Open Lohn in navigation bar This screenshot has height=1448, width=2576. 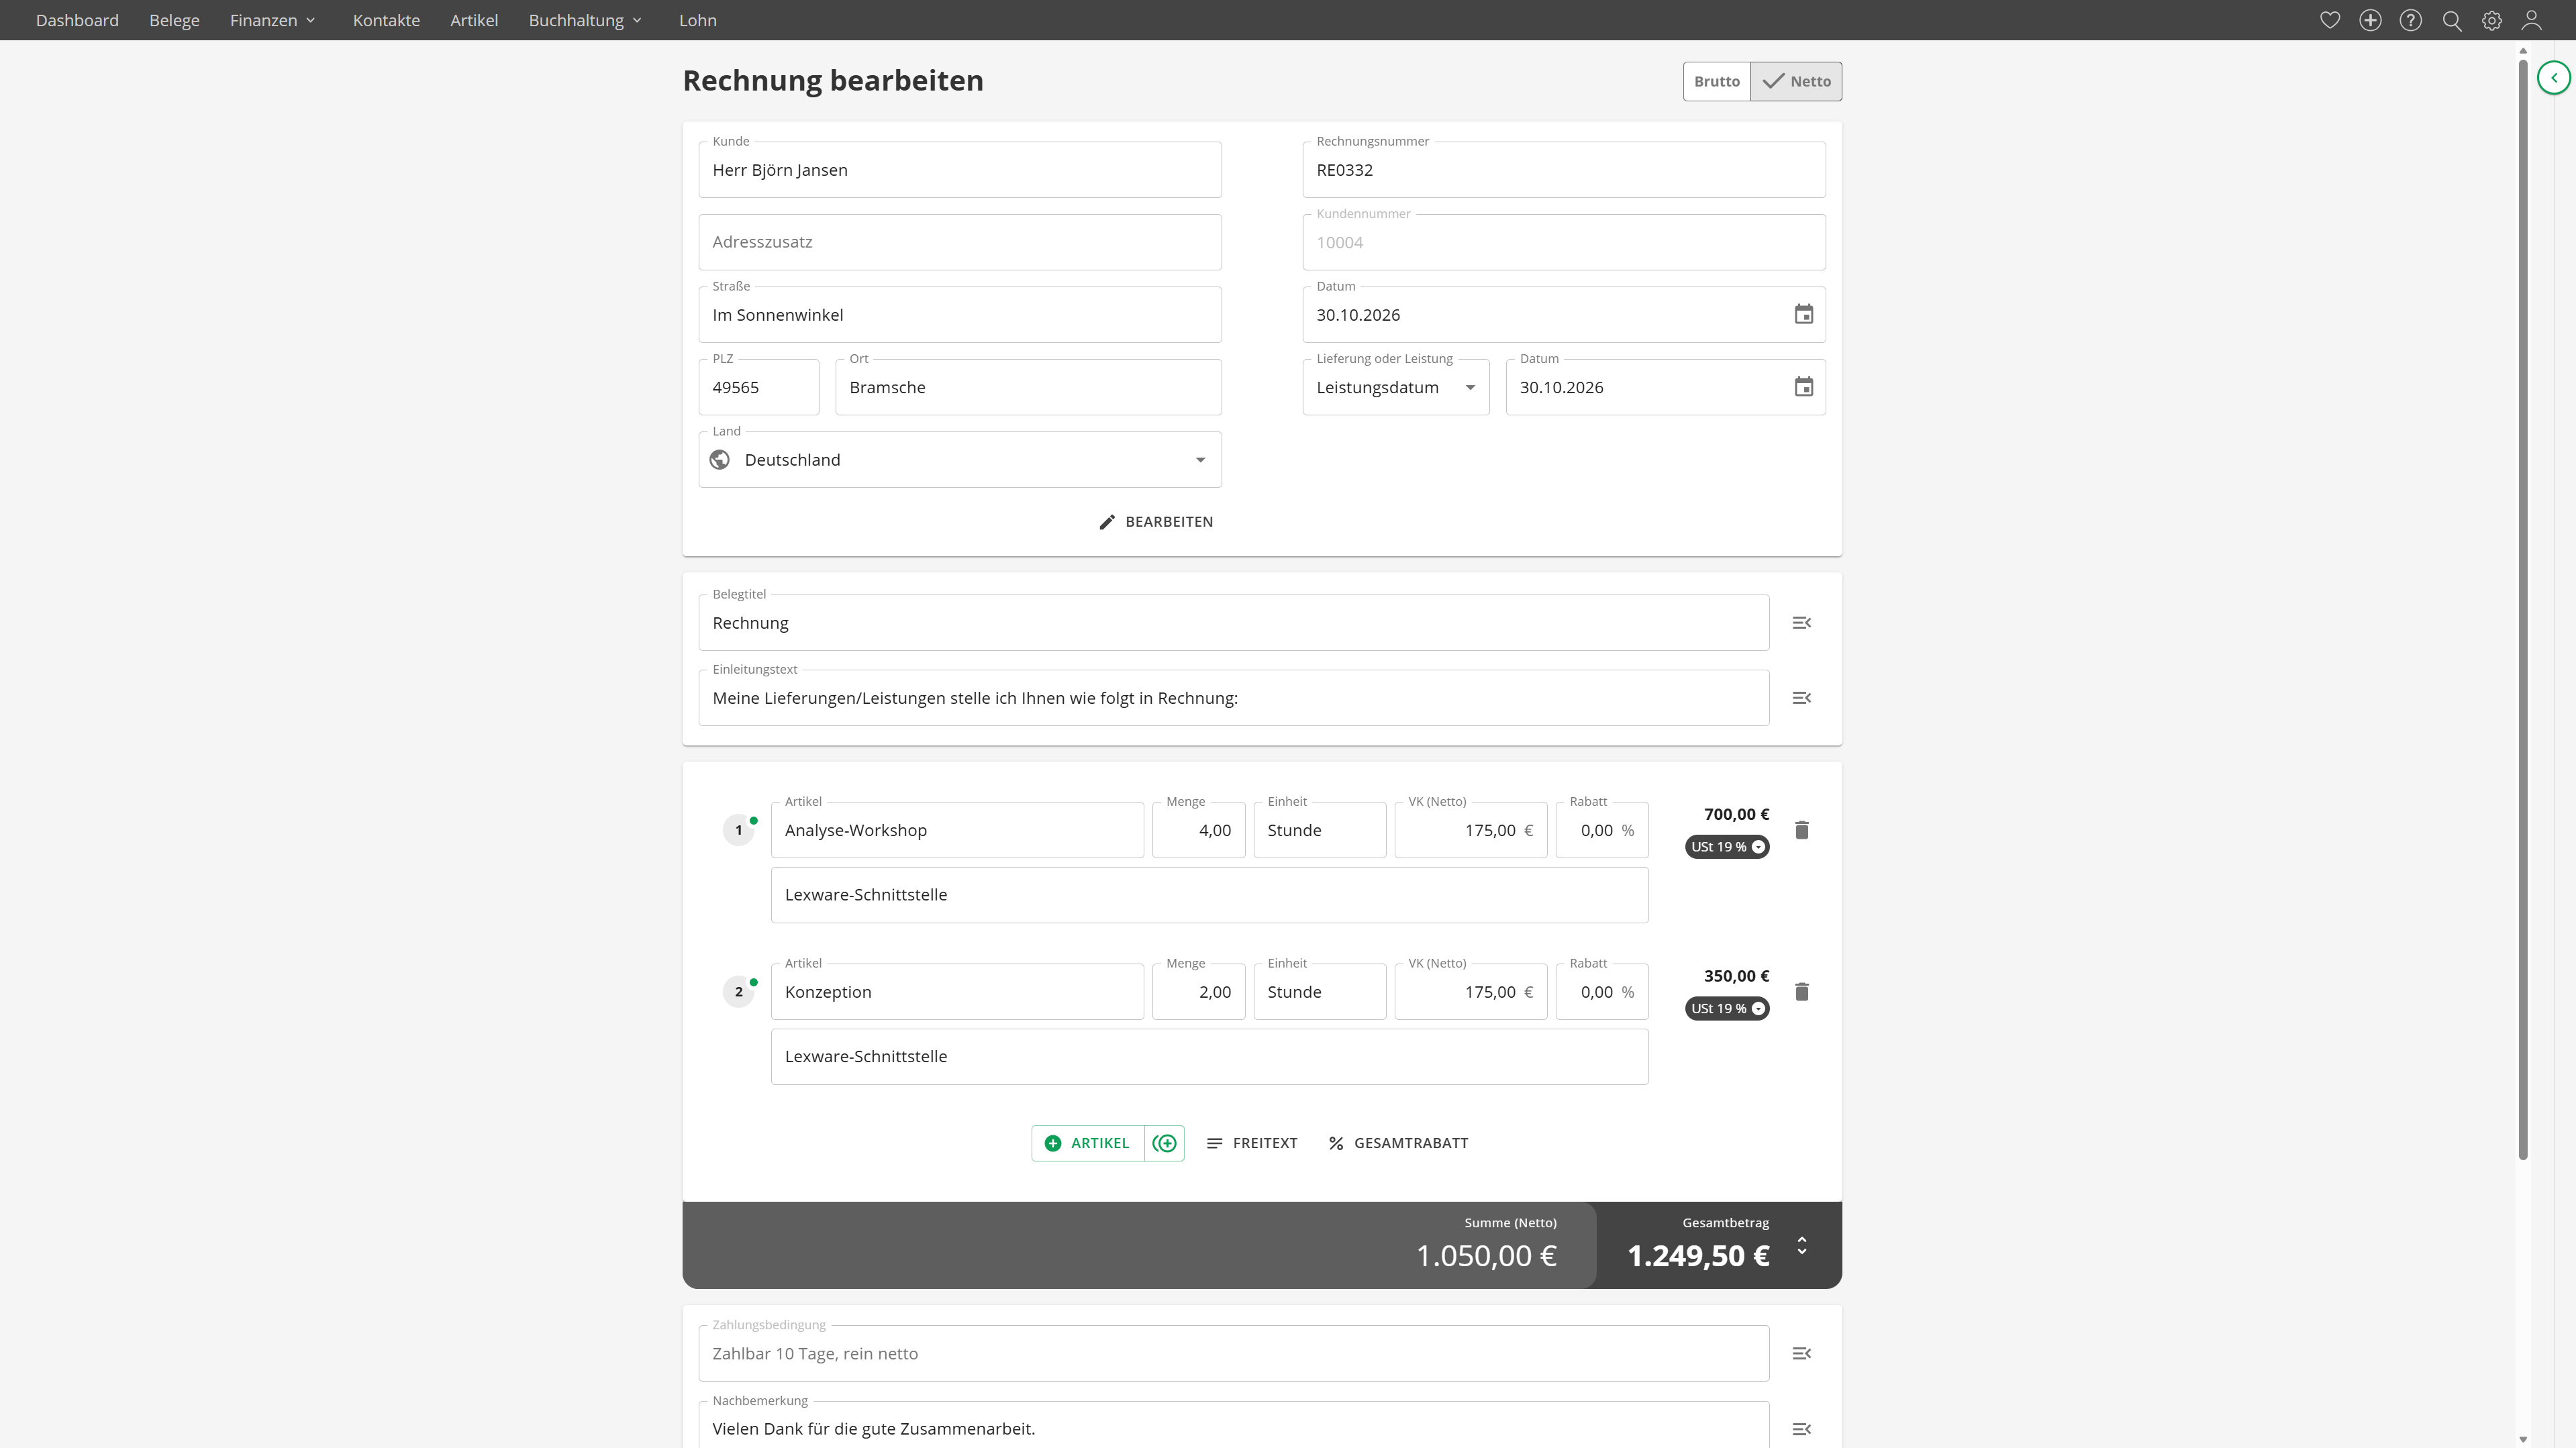tap(697, 20)
